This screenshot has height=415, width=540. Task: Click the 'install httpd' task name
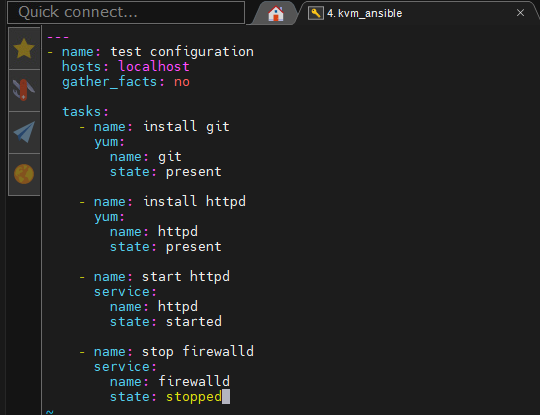click(194, 201)
